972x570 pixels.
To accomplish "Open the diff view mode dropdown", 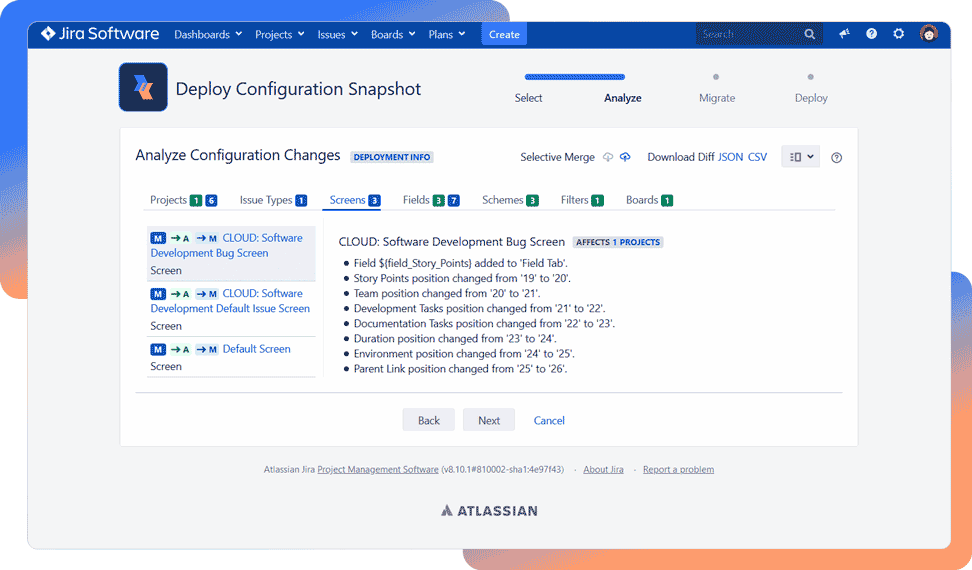I will click(801, 157).
